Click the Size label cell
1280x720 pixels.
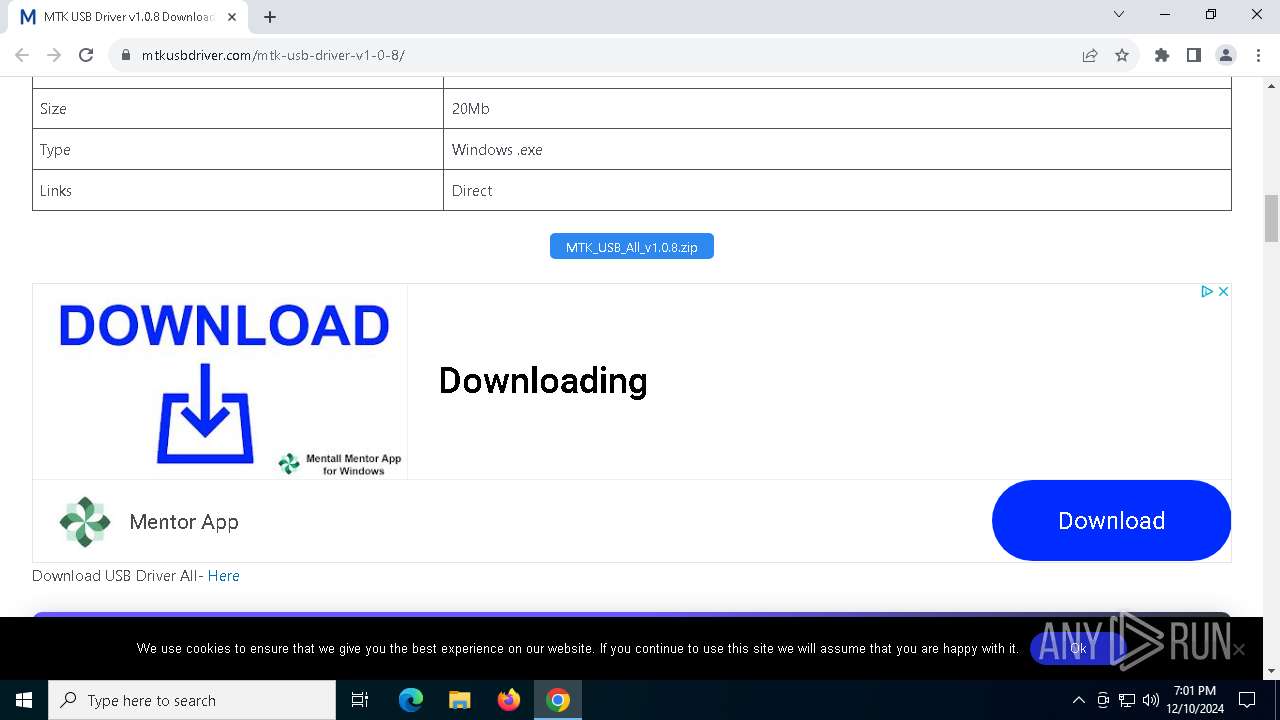coord(238,109)
